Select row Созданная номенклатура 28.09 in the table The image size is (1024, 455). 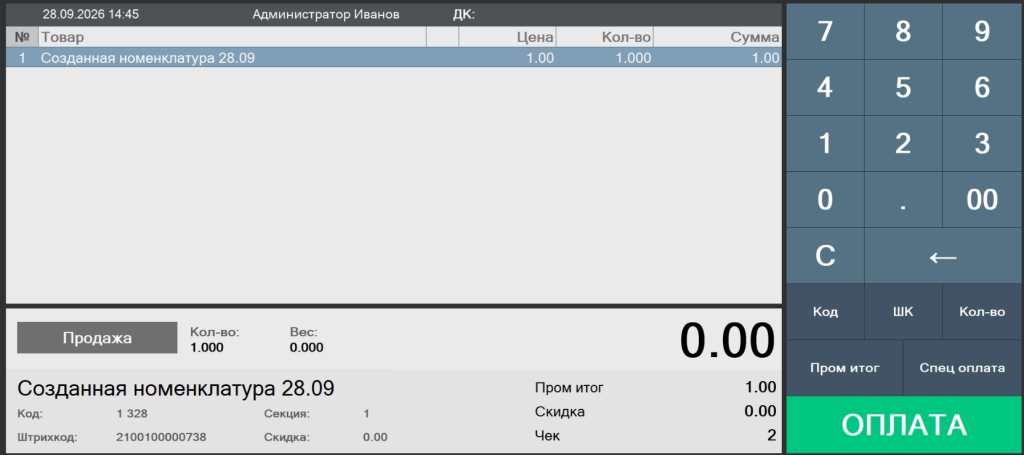click(394, 57)
